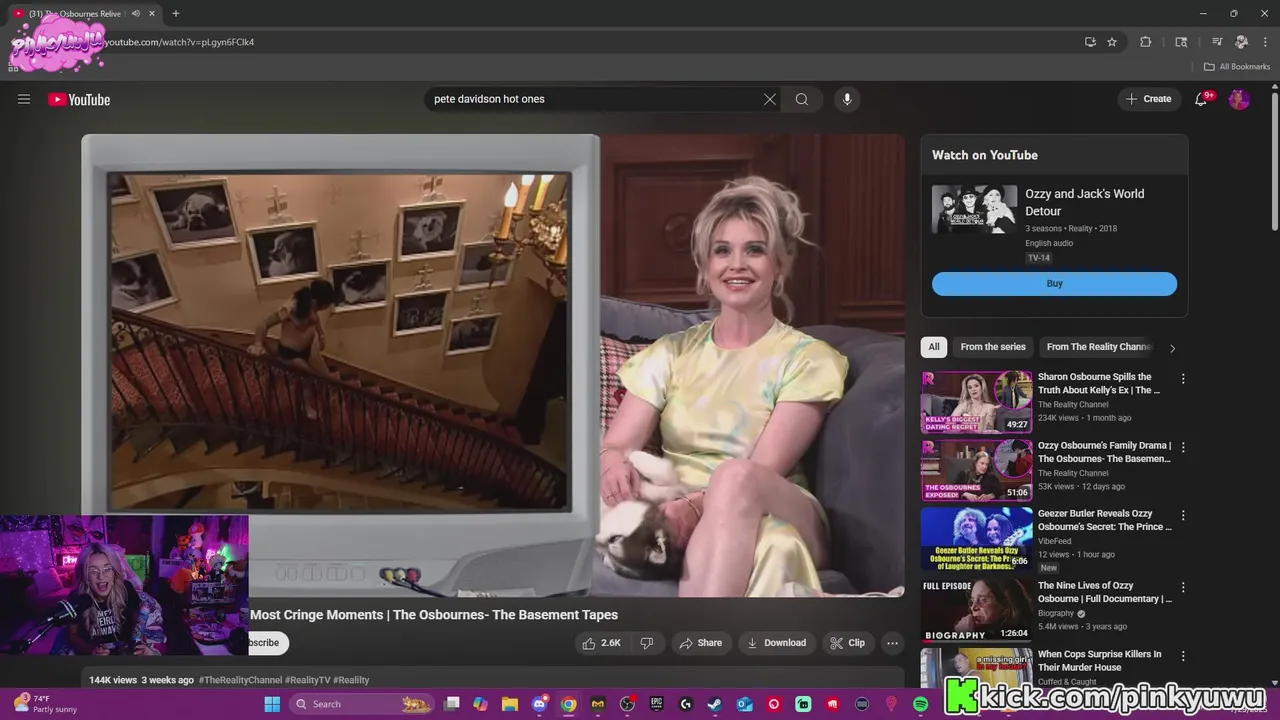Open the media controls music-note icon
This screenshot has width=1280, height=720.
pos(1217,42)
